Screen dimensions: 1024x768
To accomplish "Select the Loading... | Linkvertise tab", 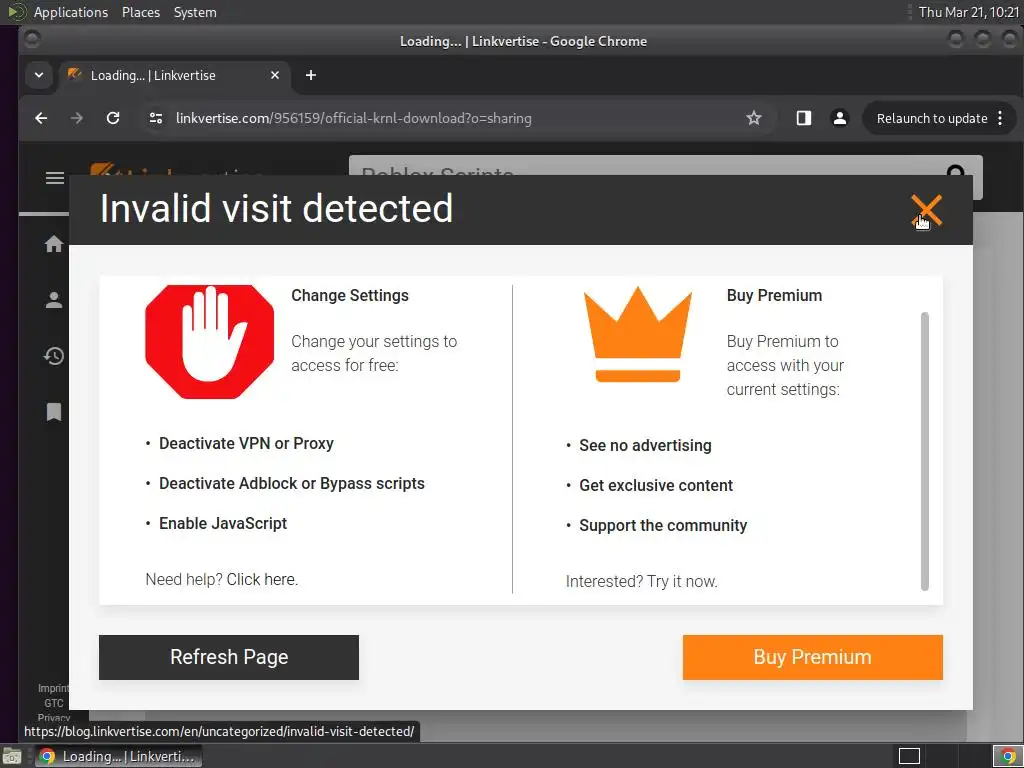I will click(175, 75).
